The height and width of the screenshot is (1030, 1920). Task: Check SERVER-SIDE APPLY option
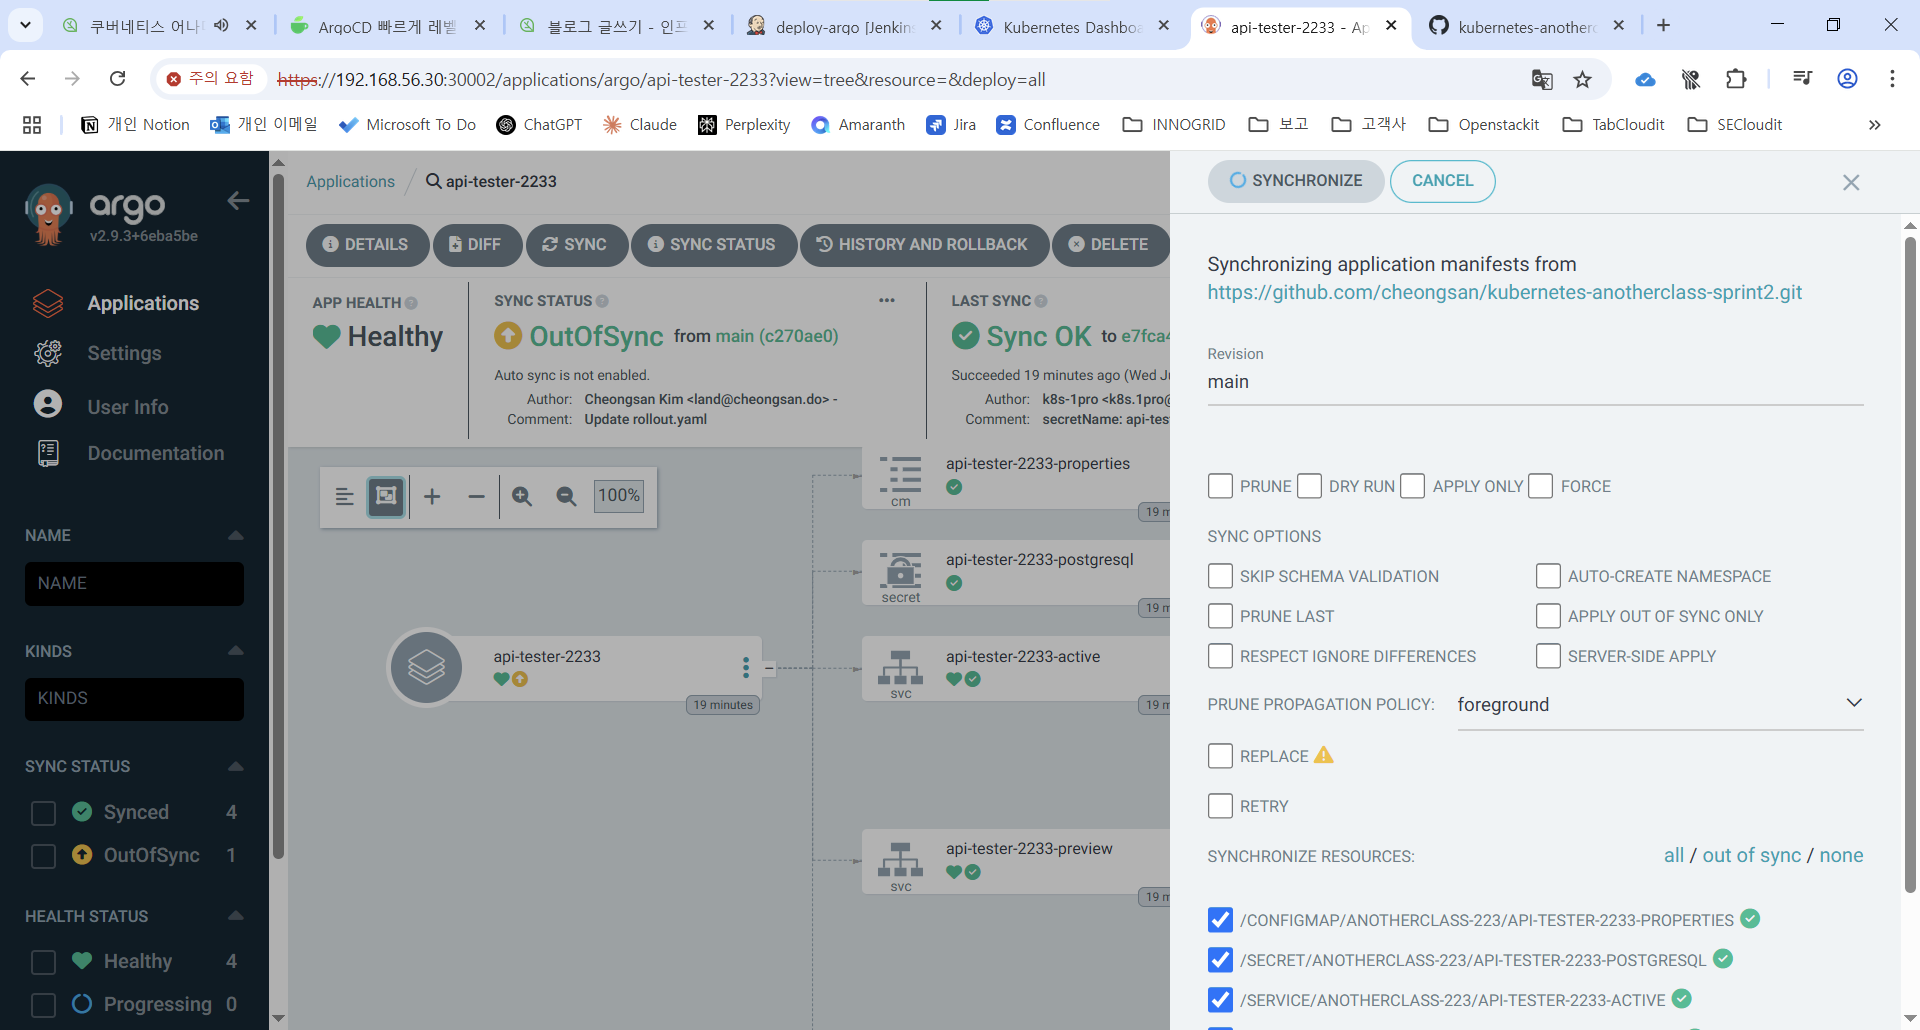tap(1548, 656)
